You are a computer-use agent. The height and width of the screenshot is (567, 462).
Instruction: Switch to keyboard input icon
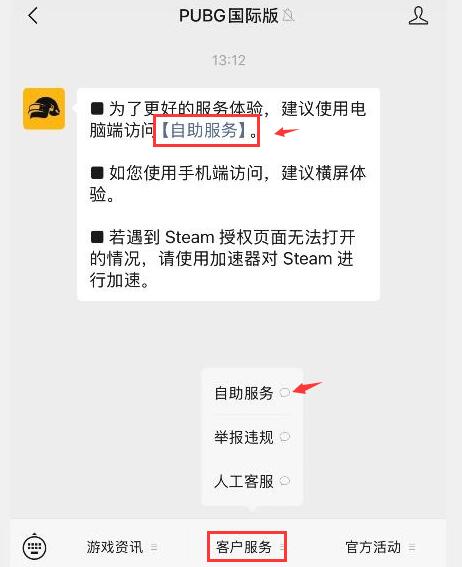coord(34,546)
